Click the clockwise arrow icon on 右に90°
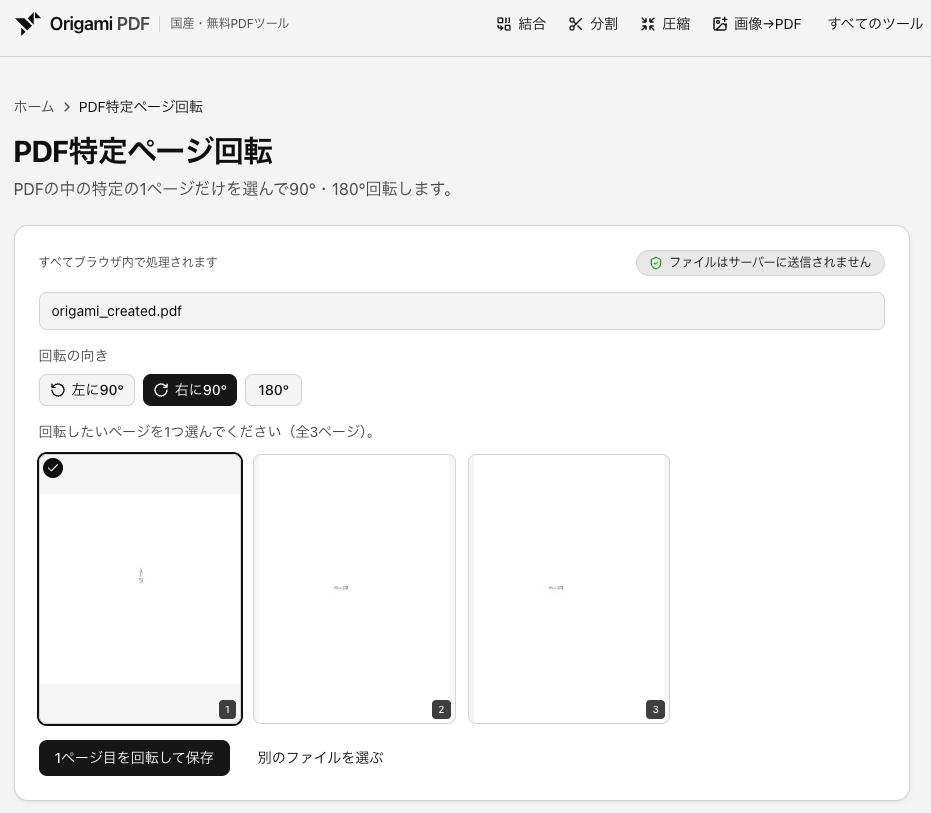Viewport: 931px width, 813px height. tap(161, 390)
